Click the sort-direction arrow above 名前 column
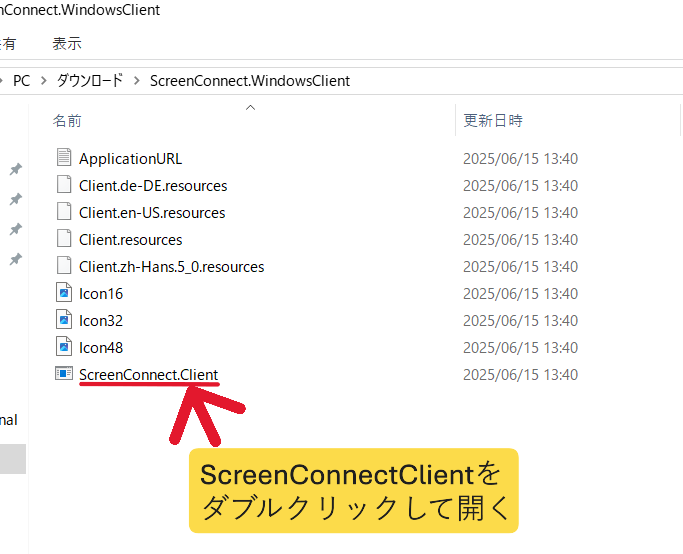 tap(250, 108)
